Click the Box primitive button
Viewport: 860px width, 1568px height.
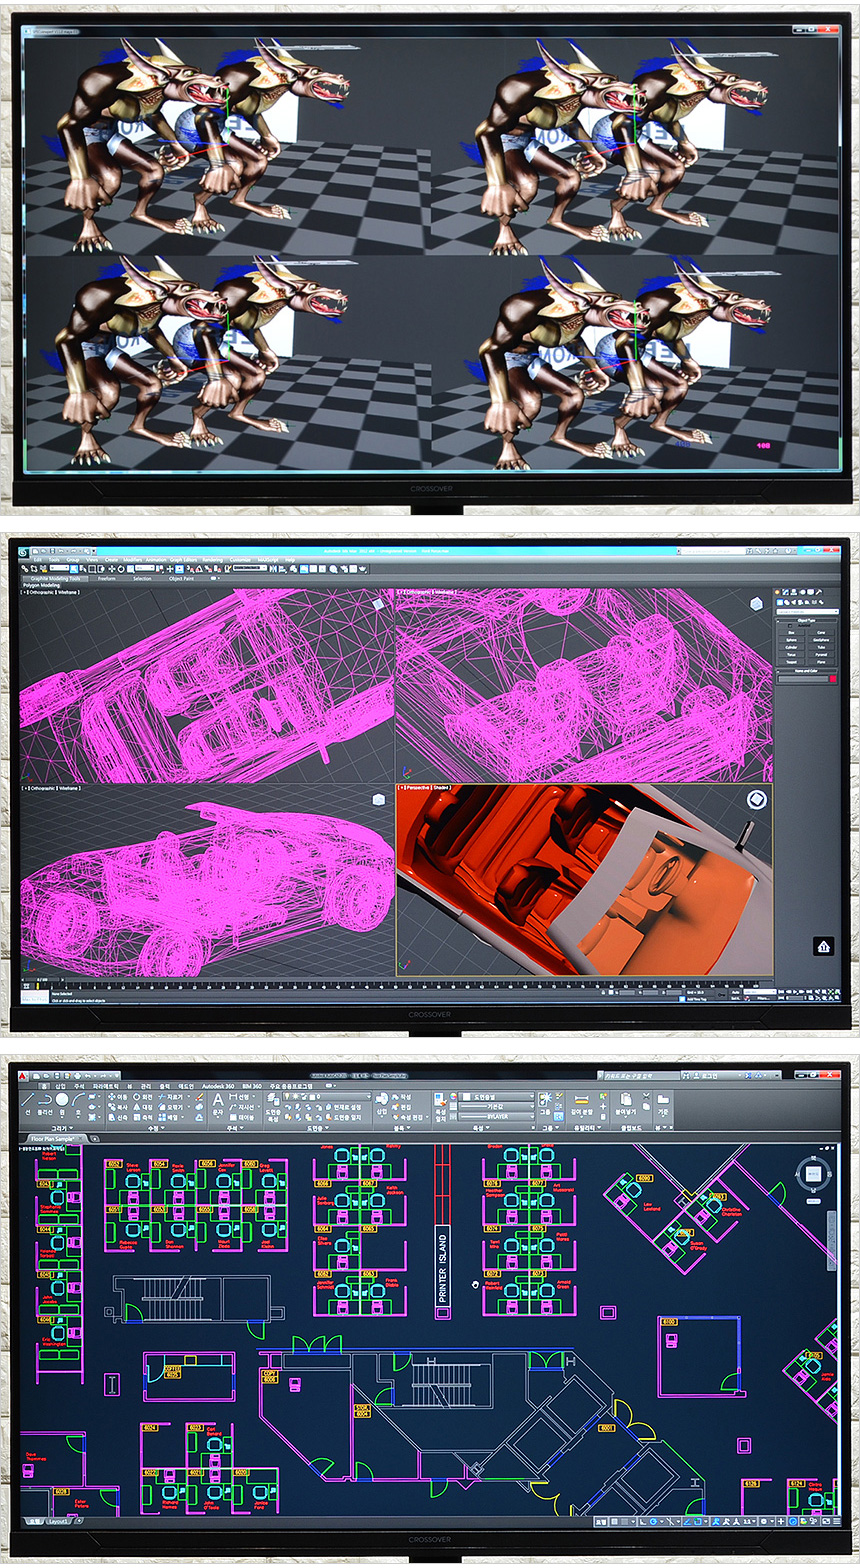(792, 633)
